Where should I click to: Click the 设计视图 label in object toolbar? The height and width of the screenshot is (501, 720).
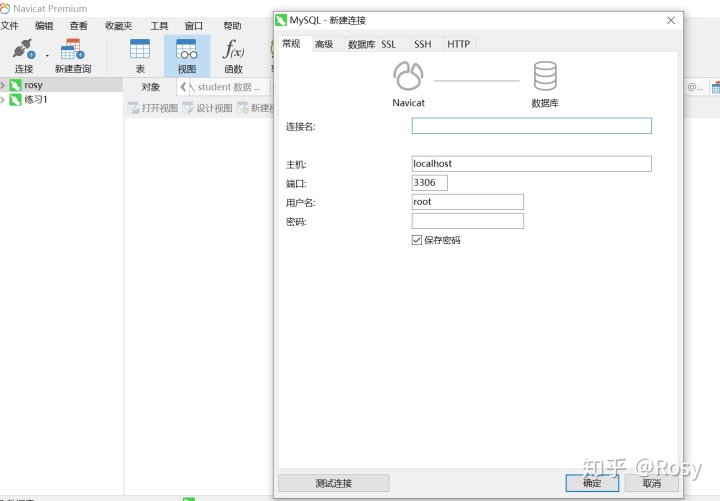[214, 108]
